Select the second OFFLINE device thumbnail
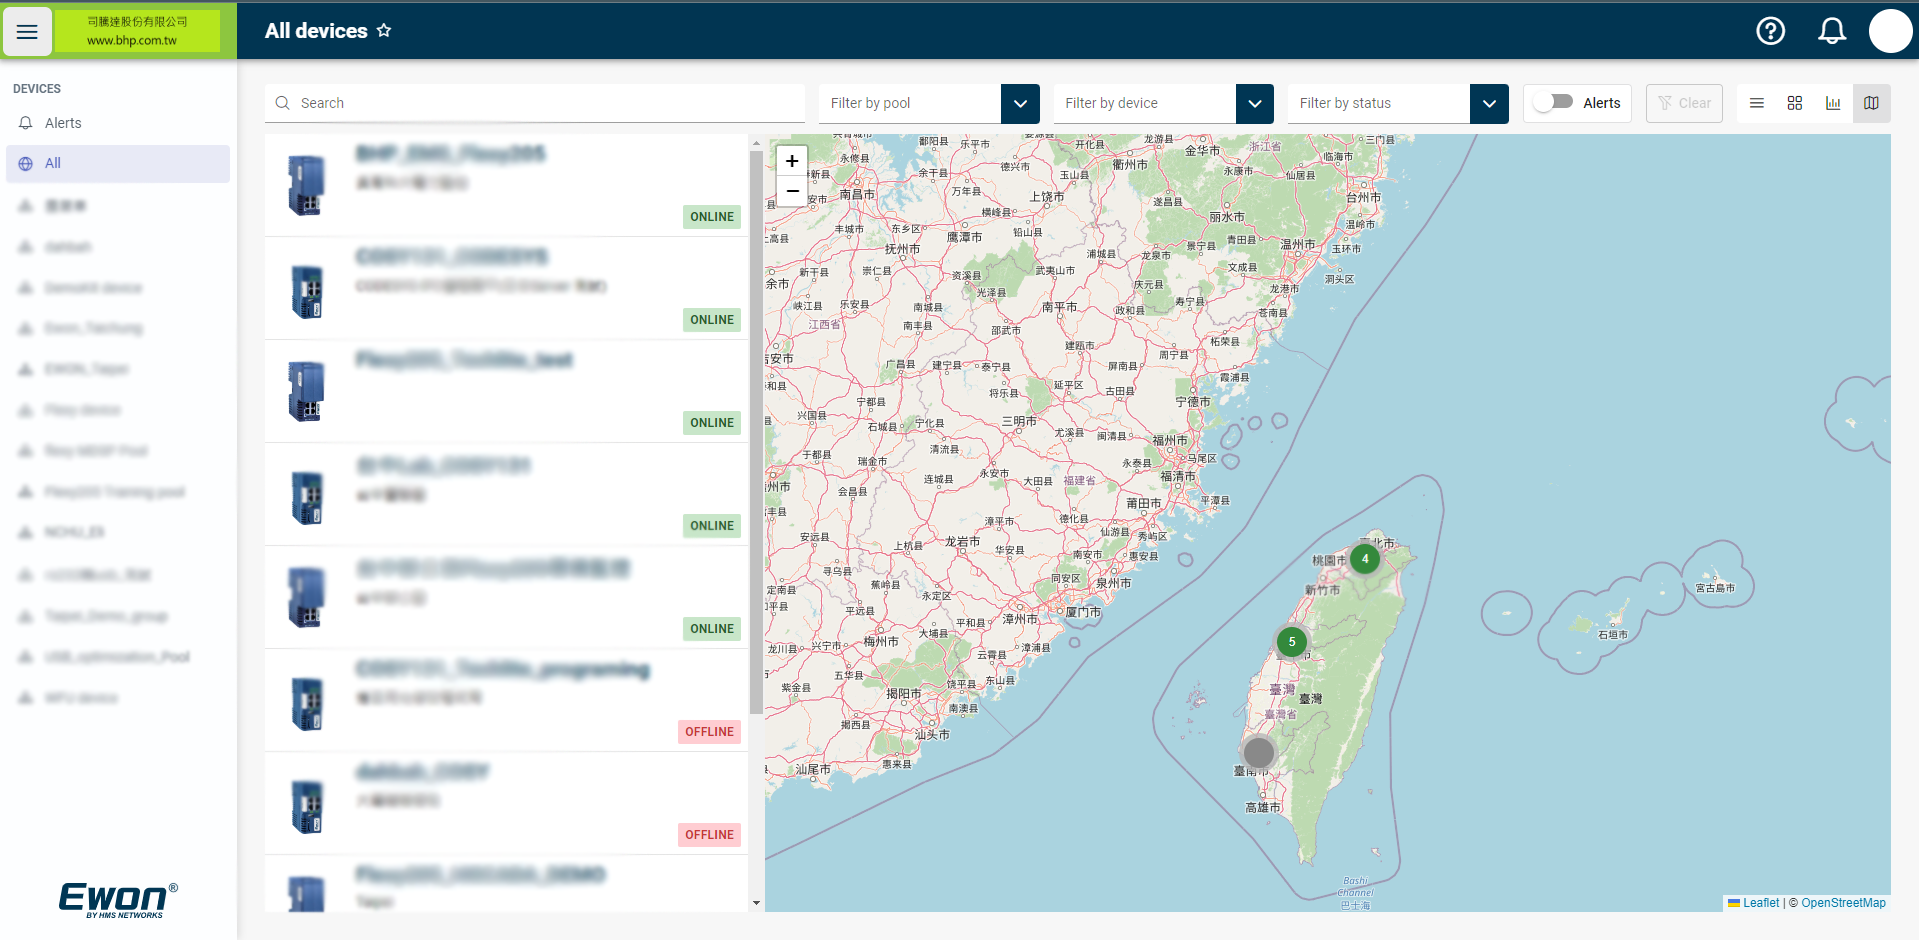1919x940 pixels. 307,806
